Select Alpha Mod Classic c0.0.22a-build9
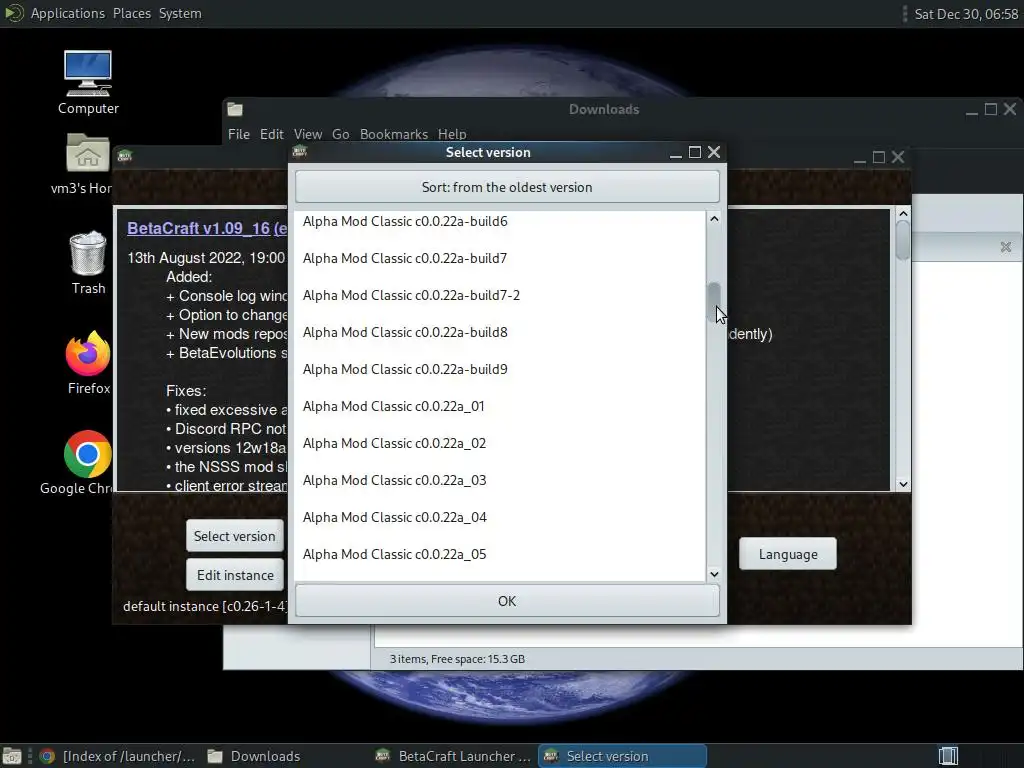Viewport: 1024px width, 768px height. 500,369
